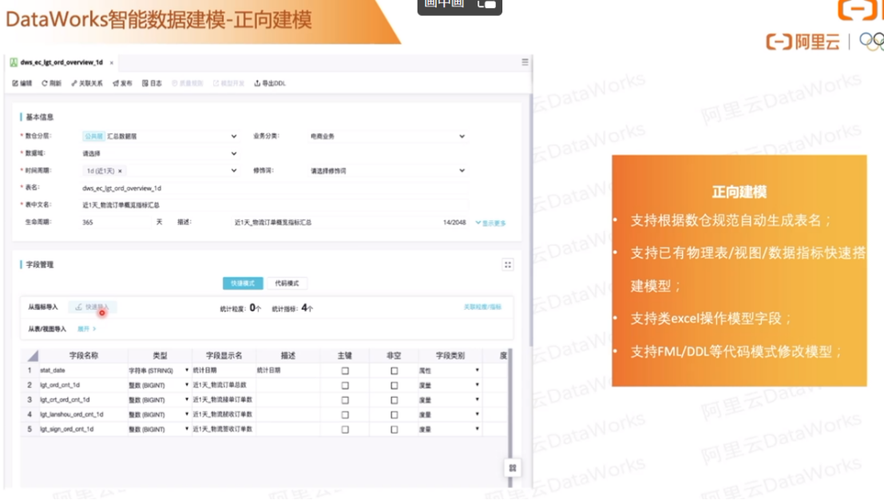This screenshot has height=500, width=884.
Task: Click the 快速导入 button
Action: [92, 307]
